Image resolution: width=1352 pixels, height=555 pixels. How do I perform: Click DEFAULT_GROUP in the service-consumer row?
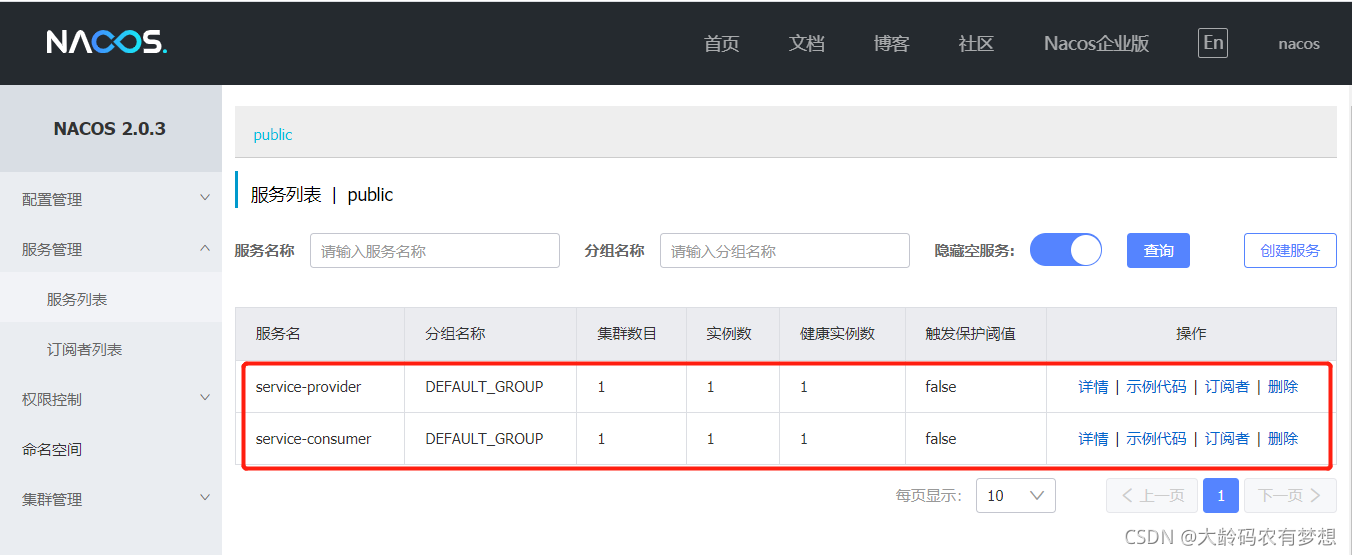(x=484, y=438)
